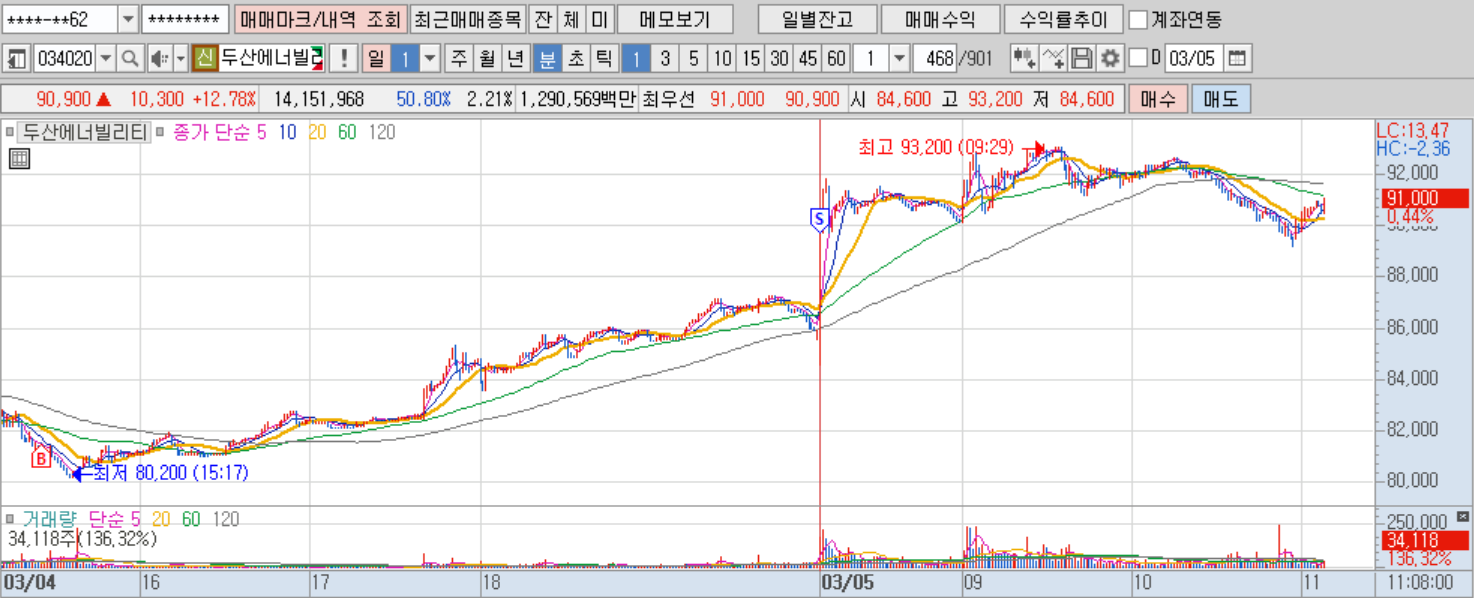The image size is (1474, 598).
Task: Open 수익률추이 return trend
Action: 1064,19
